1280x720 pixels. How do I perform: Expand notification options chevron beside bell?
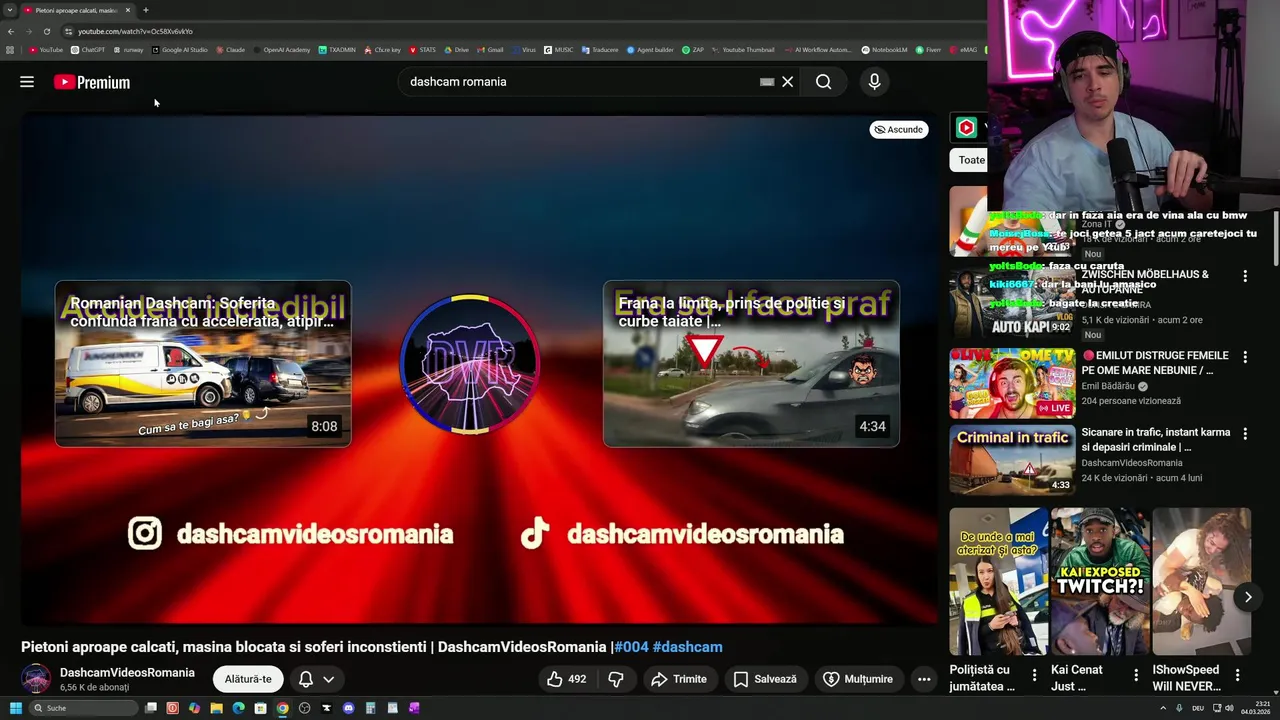click(328, 679)
